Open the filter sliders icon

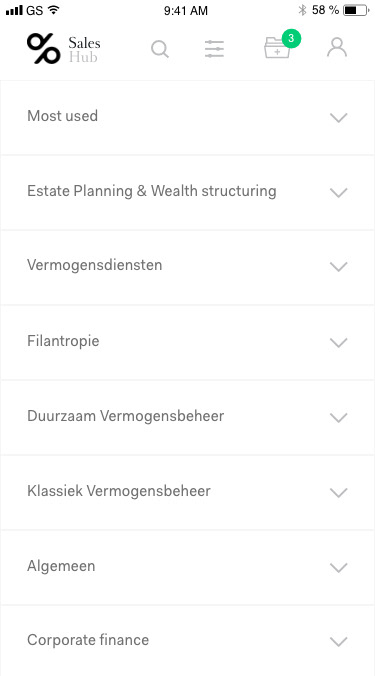pyautogui.click(x=214, y=49)
